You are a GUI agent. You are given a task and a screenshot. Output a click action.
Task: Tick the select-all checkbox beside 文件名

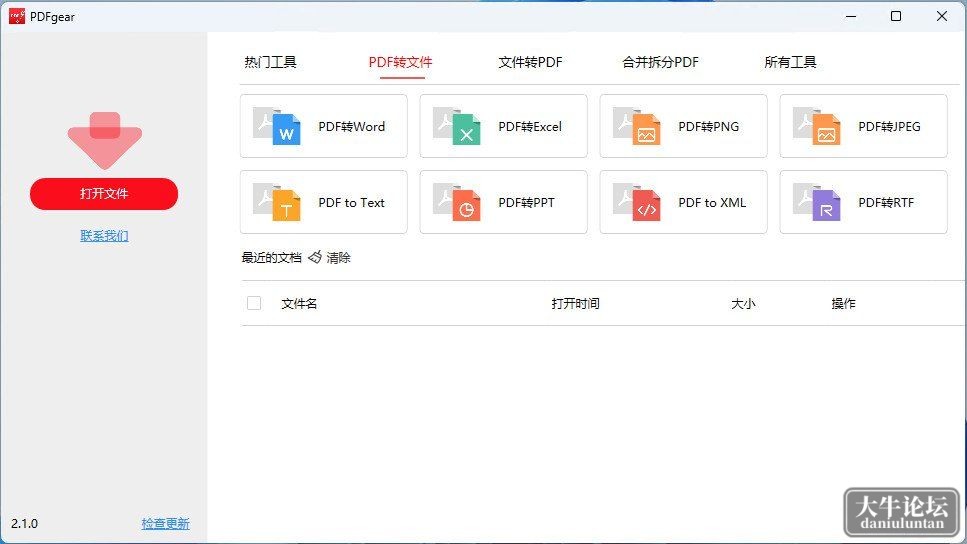coord(253,303)
